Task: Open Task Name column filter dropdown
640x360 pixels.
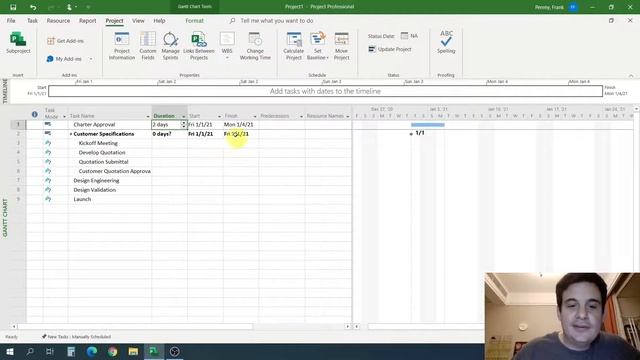Action: [x=148, y=117]
